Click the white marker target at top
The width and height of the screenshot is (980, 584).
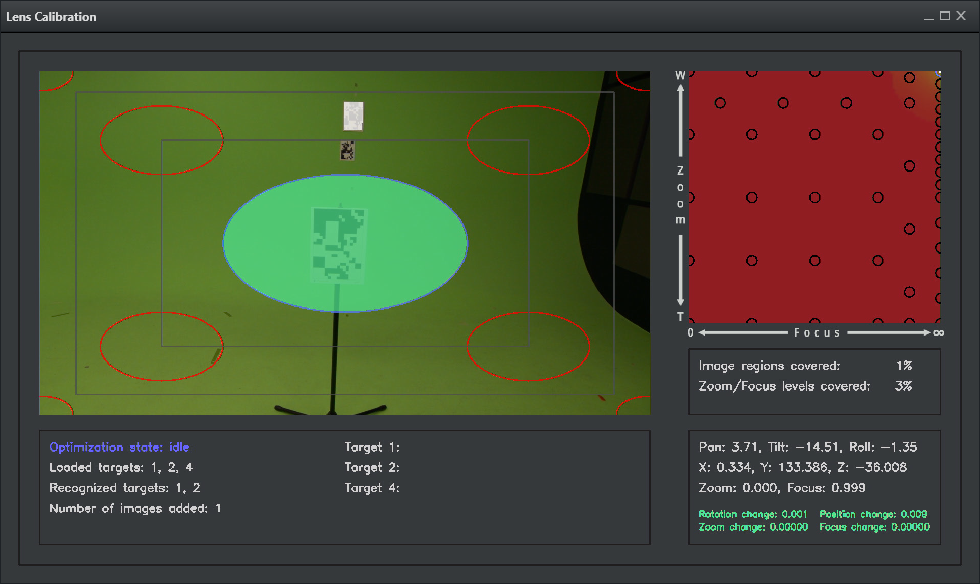(353, 116)
